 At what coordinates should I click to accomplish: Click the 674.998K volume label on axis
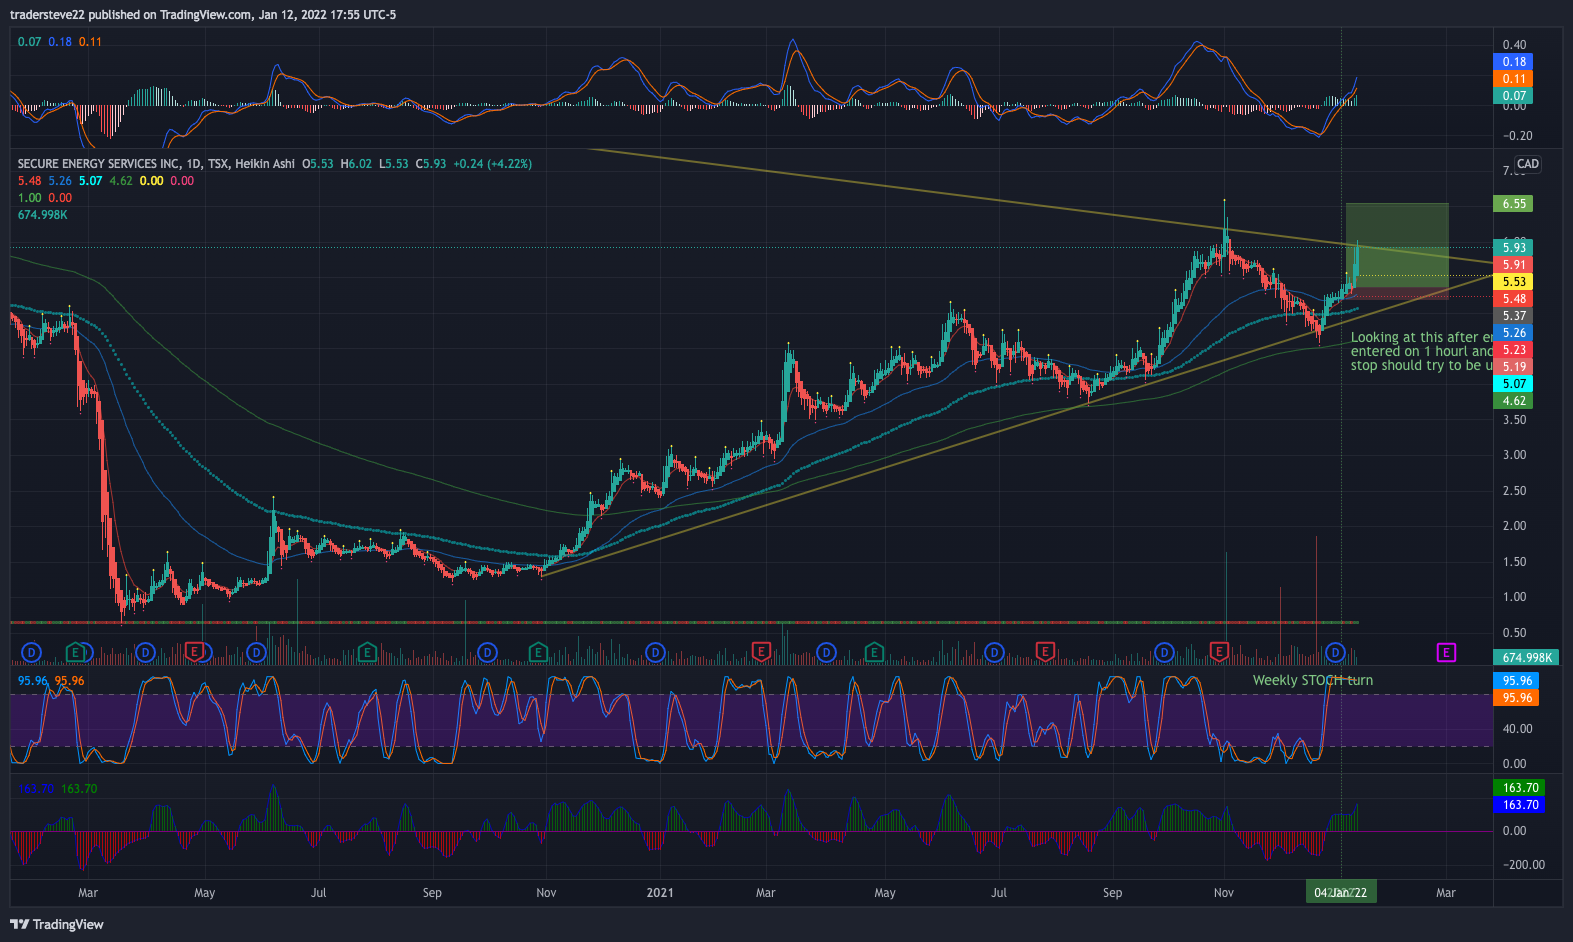point(1527,658)
